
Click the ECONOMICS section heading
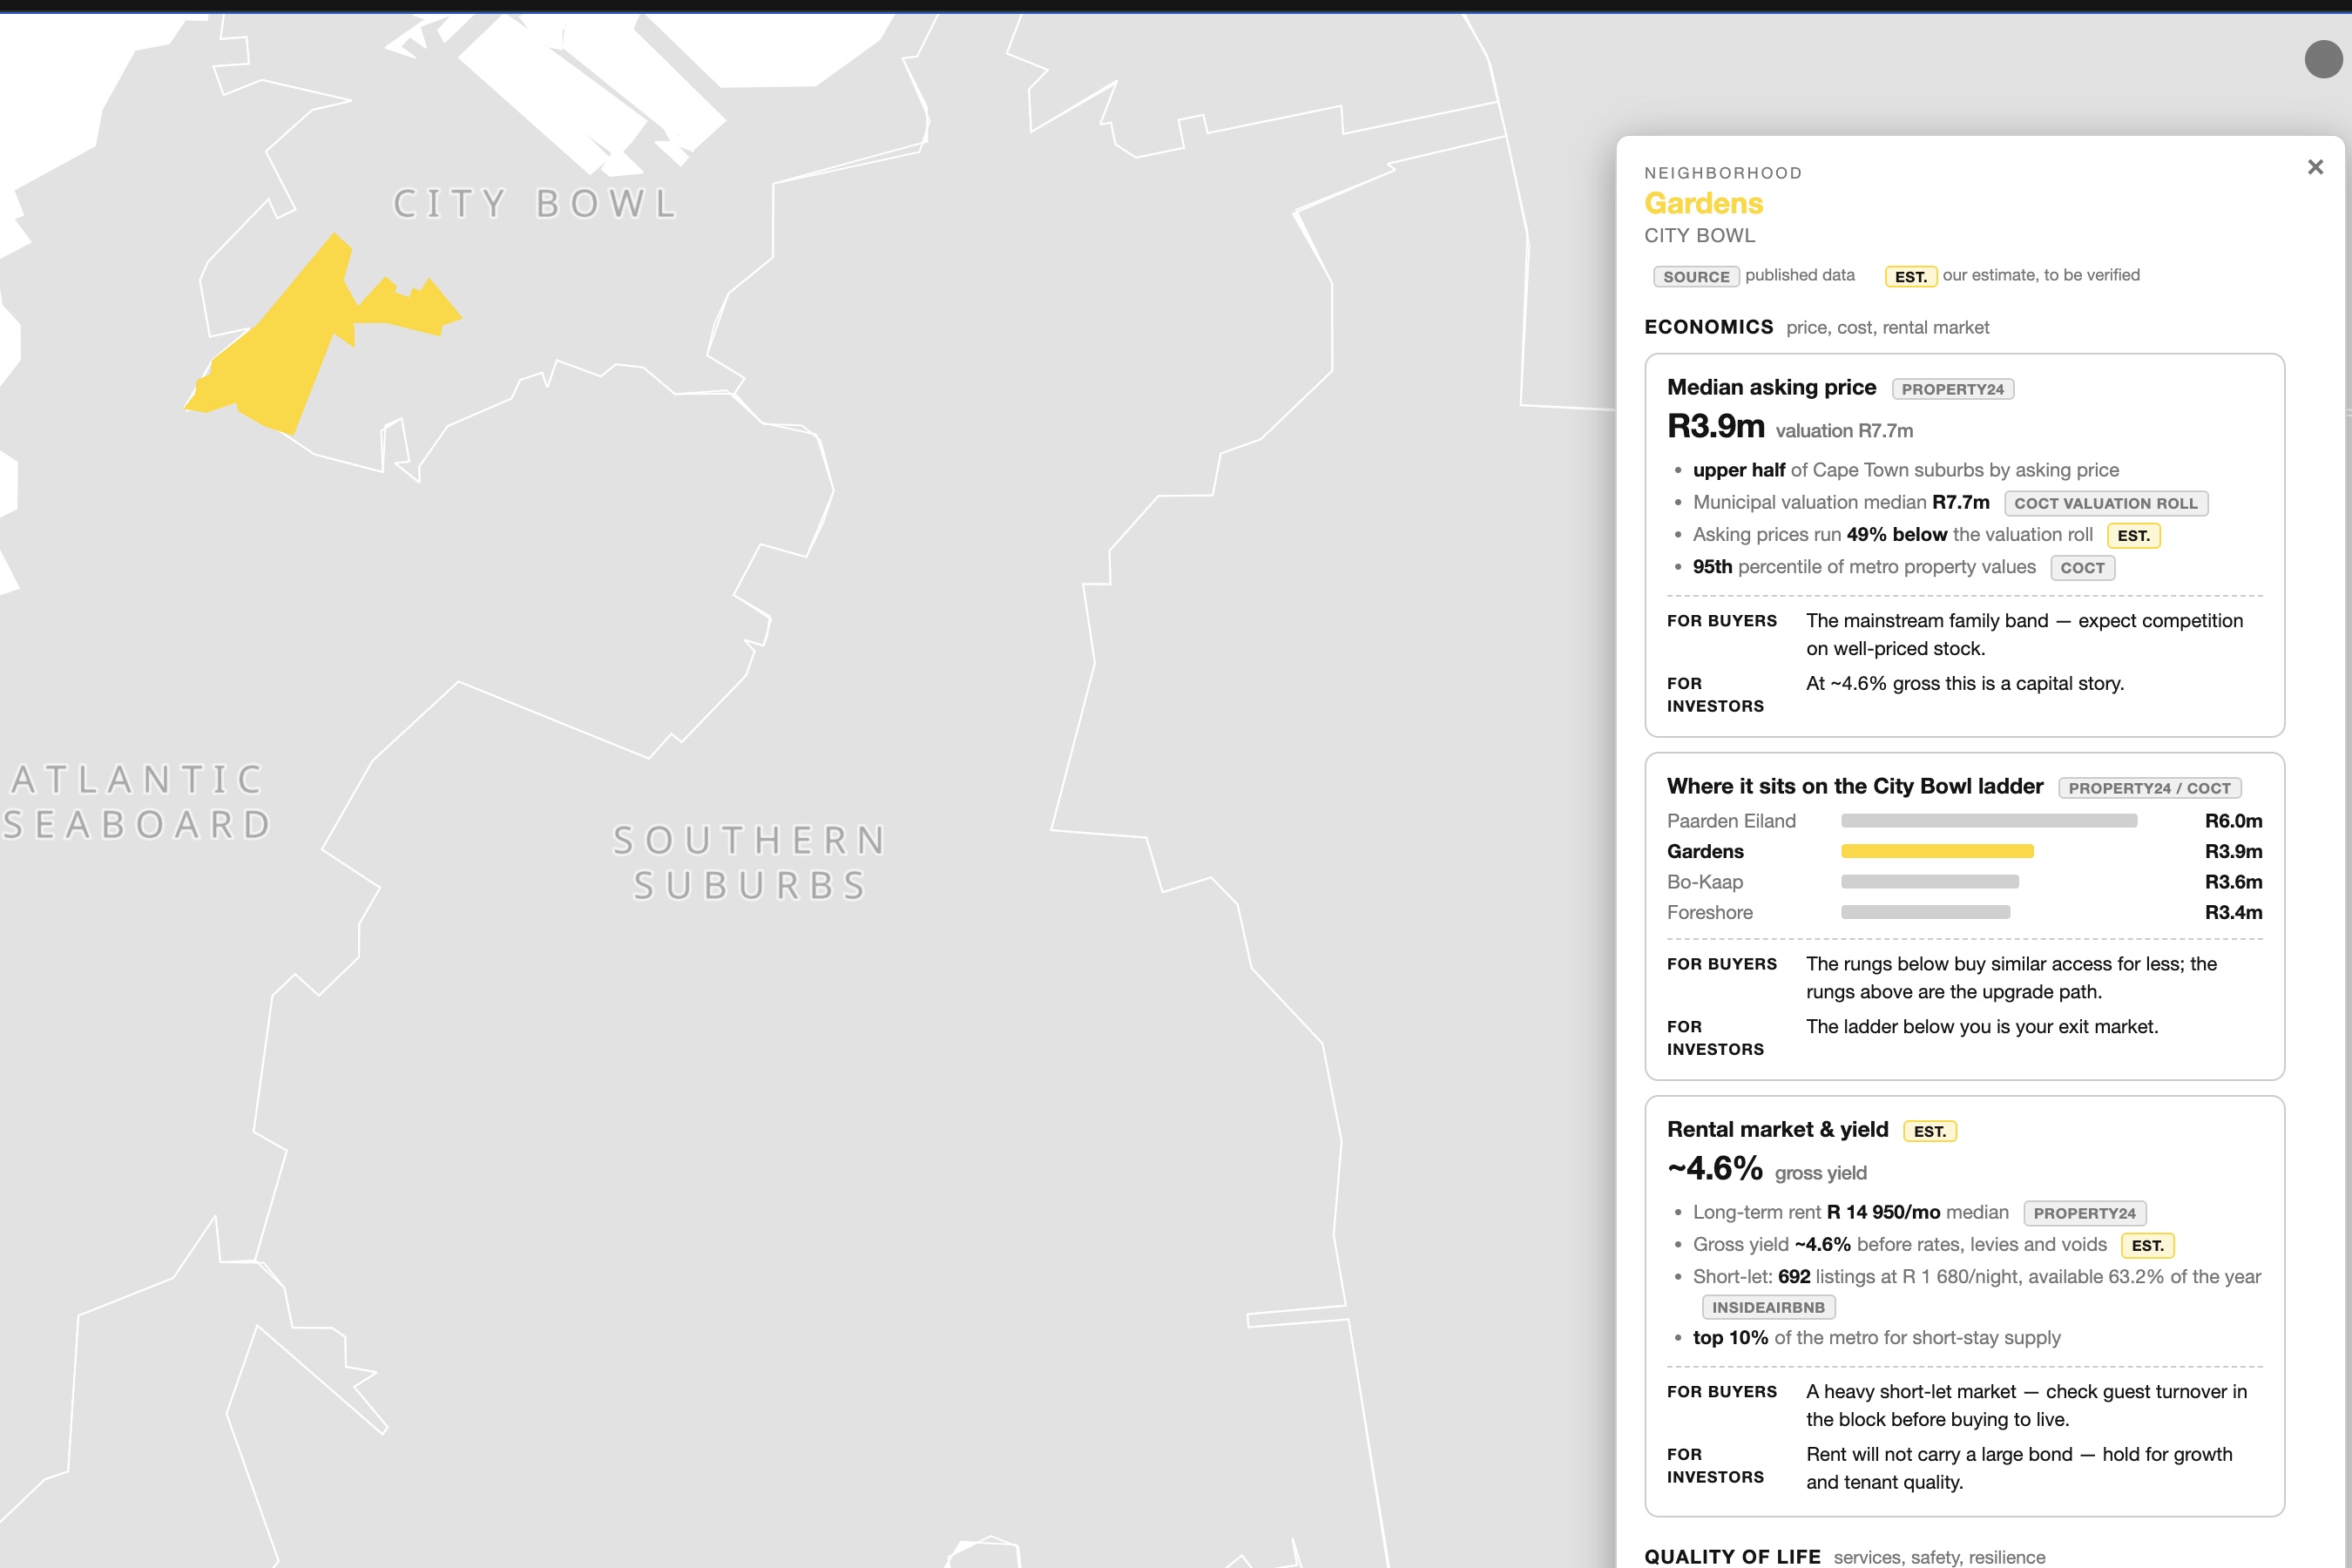1708,327
